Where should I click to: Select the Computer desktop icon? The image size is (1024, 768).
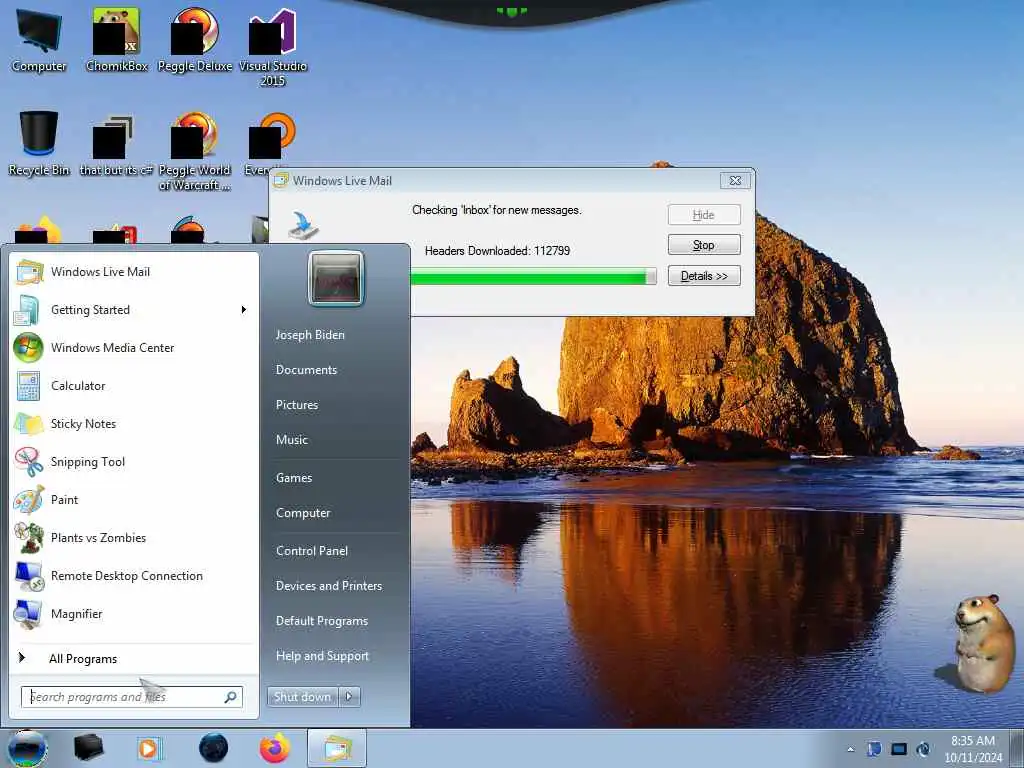39,40
